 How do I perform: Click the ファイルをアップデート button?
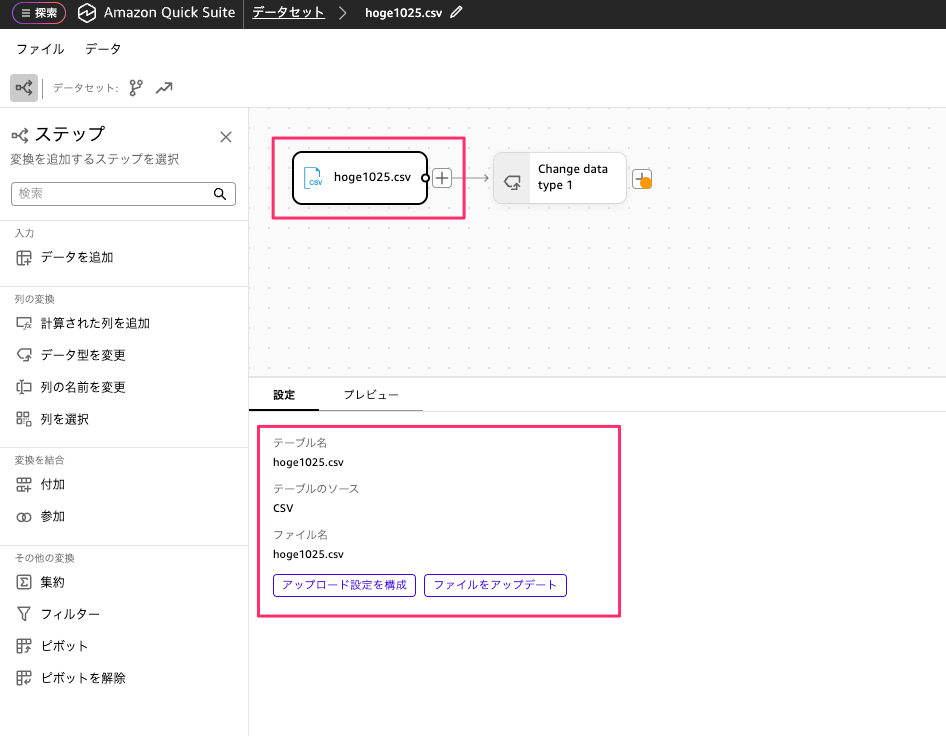495,585
